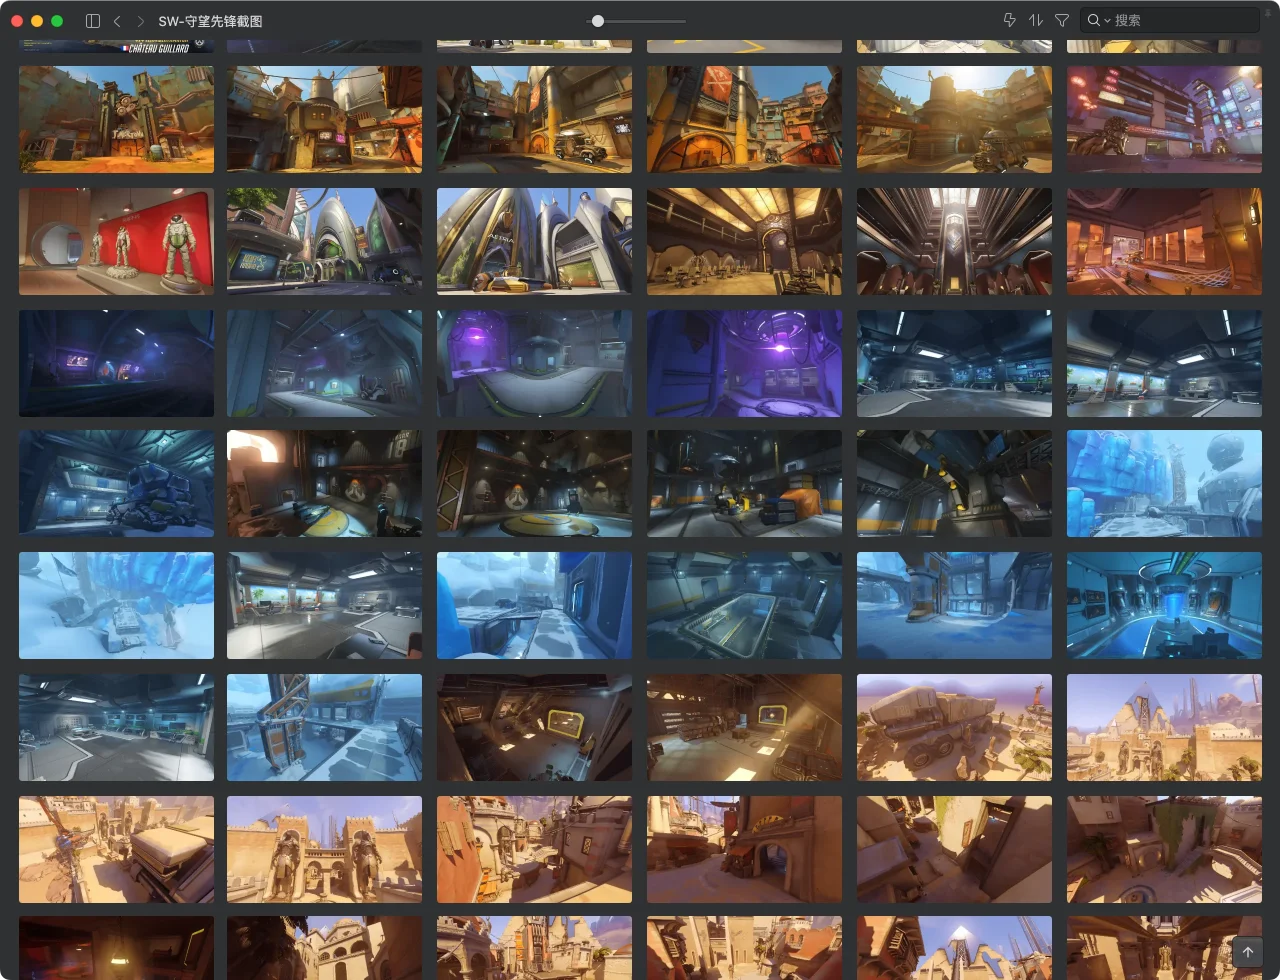Click the SW-守望先锋截图 folder title
This screenshot has width=1280, height=980.
click(211, 20)
